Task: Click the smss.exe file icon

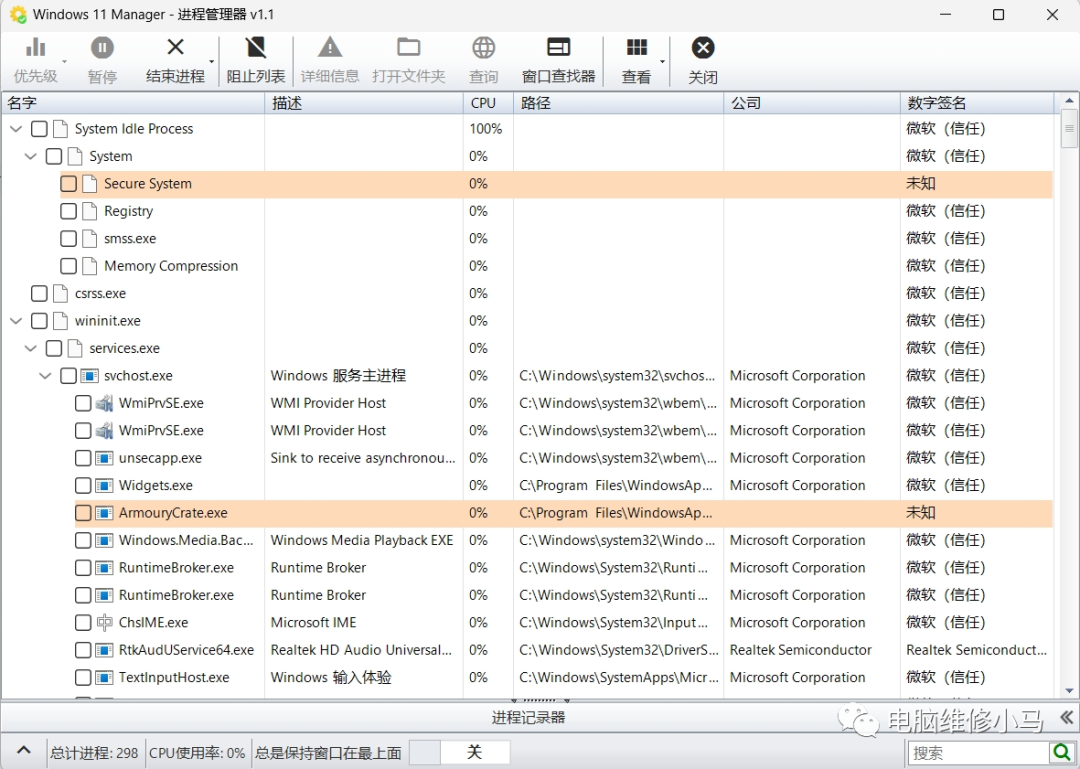Action: tap(90, 238)
